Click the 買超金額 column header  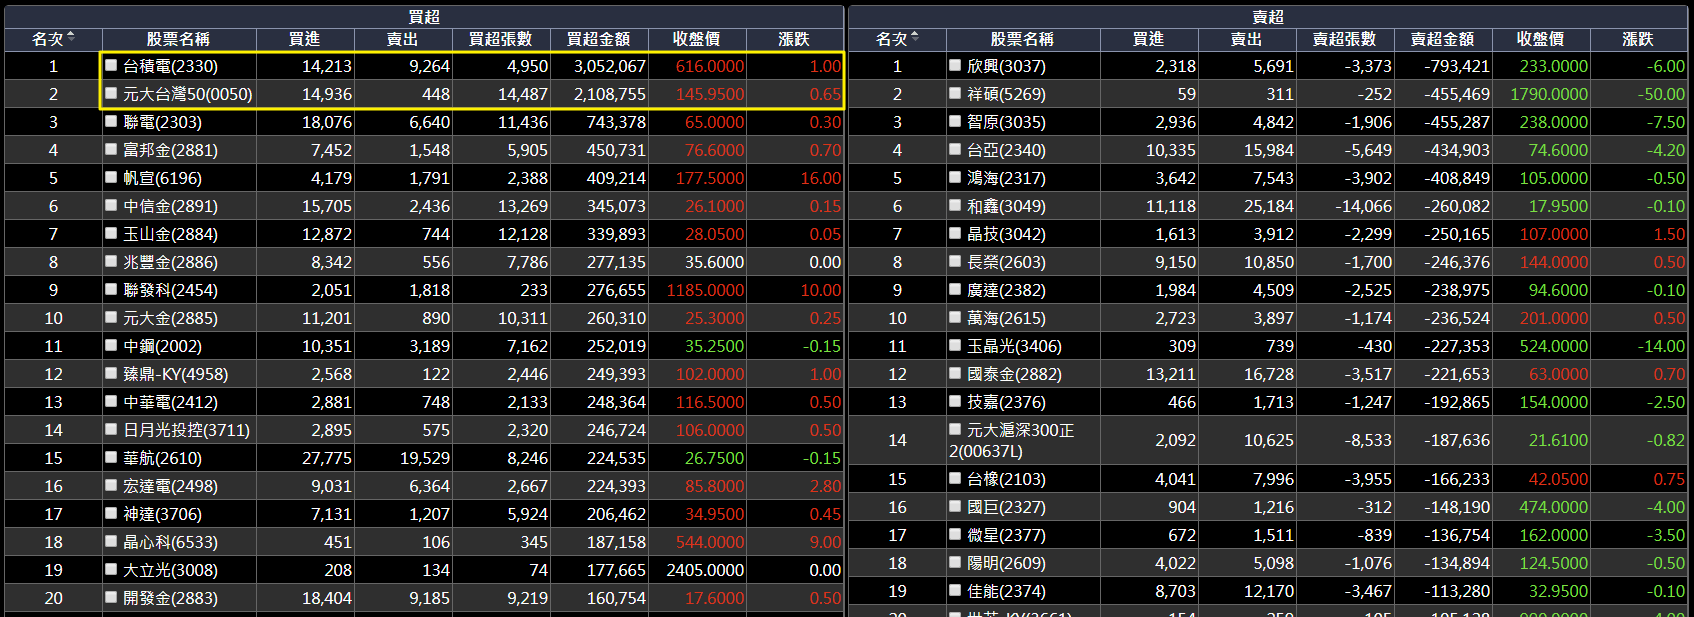[x=598, y=38]
